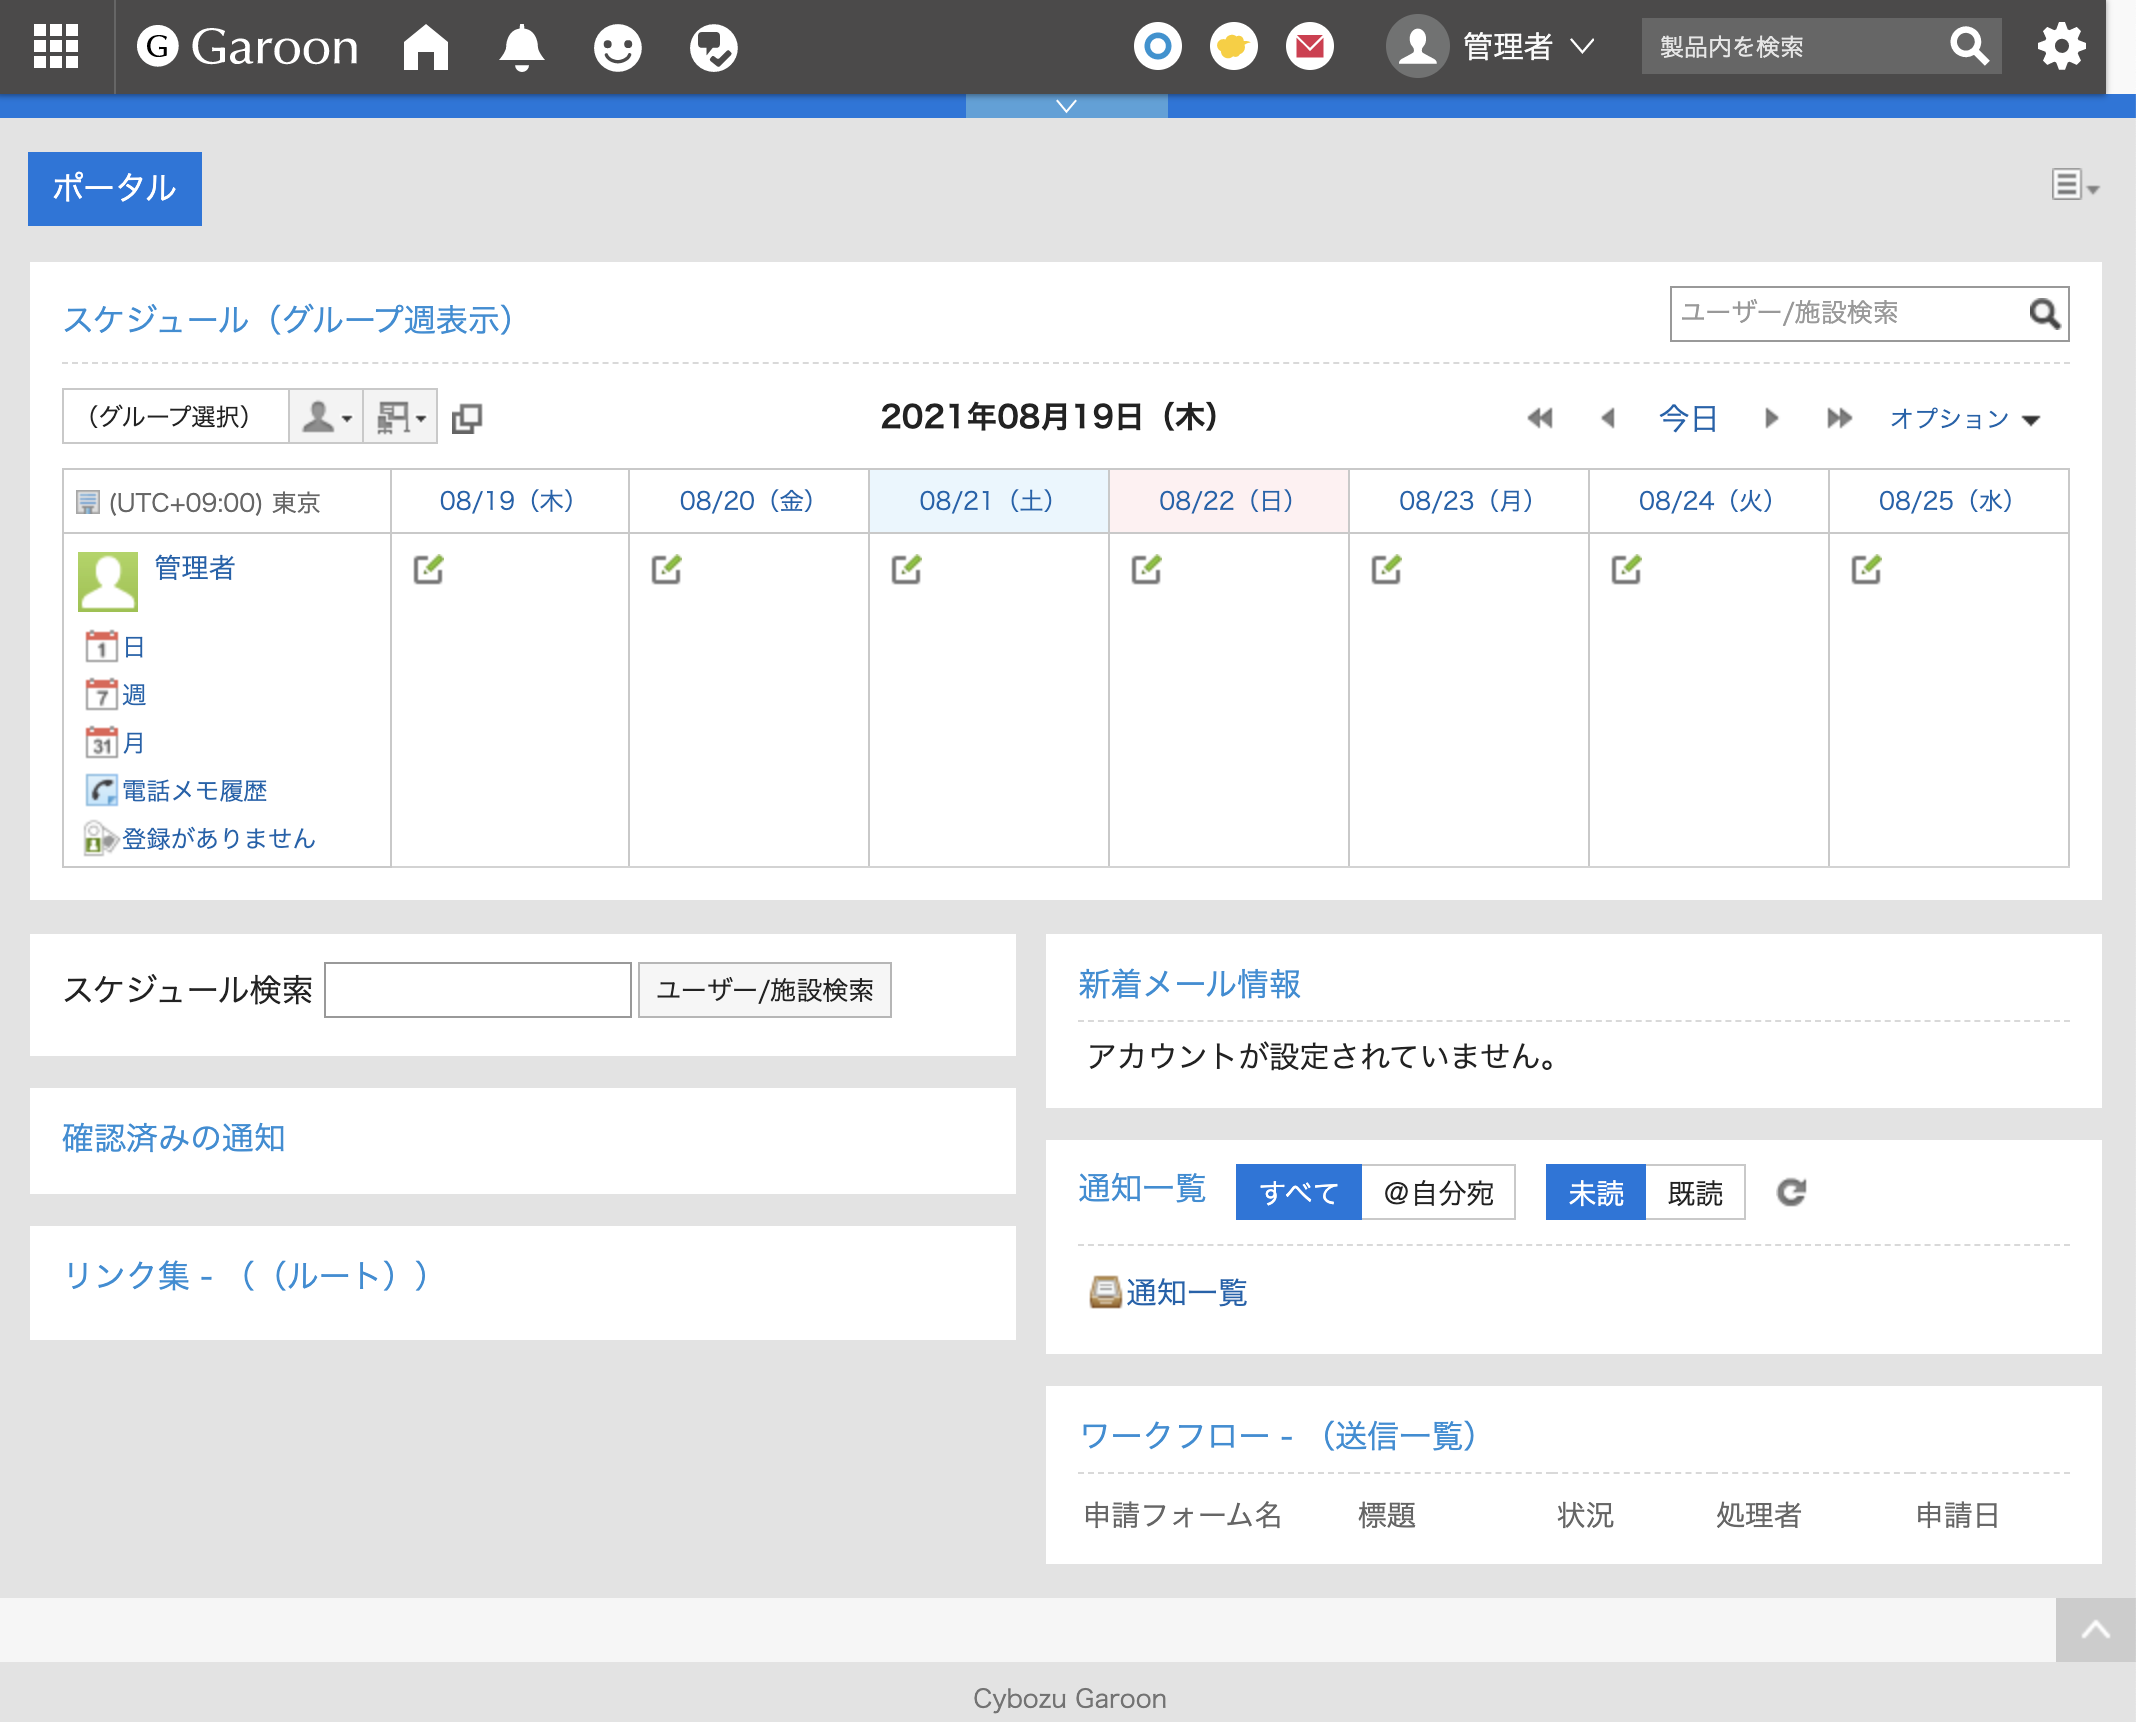Open リンク集 - （（ルート）） link

246,1276
